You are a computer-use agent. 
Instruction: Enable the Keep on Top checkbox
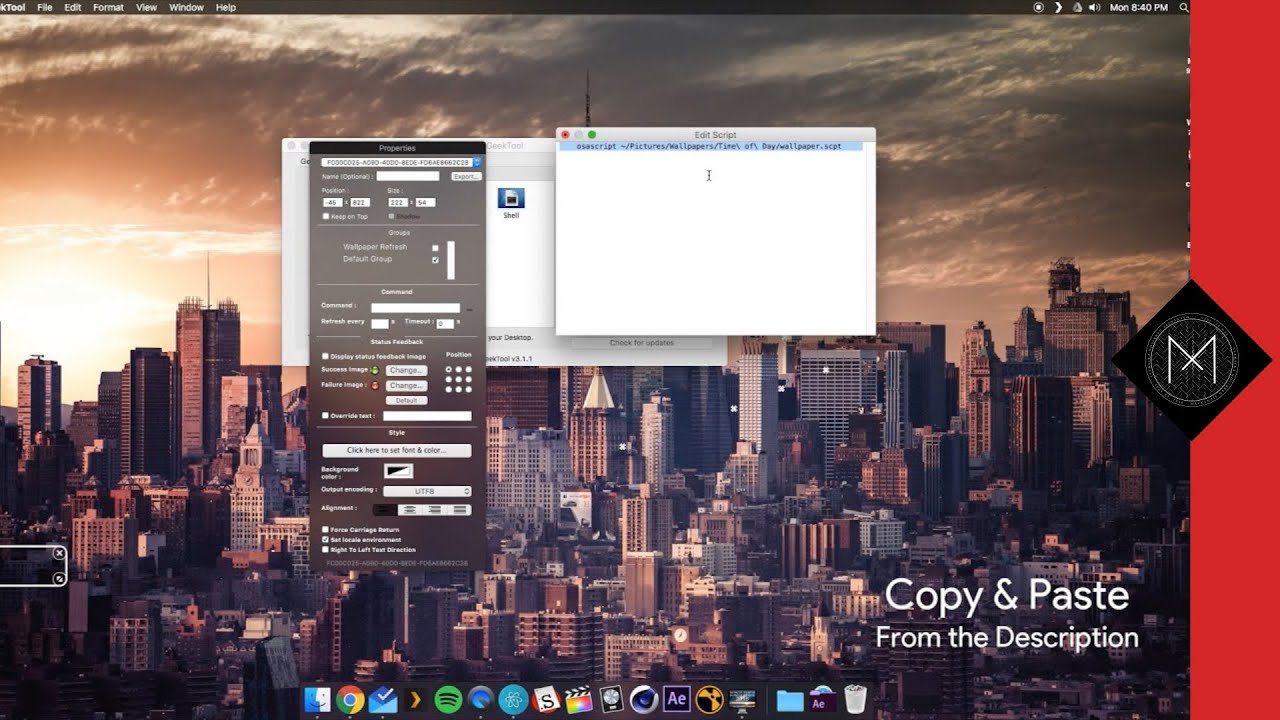(x=326, y=216)
